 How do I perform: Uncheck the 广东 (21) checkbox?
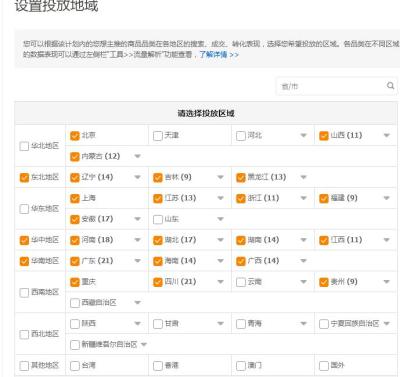(x=75, y=261)
